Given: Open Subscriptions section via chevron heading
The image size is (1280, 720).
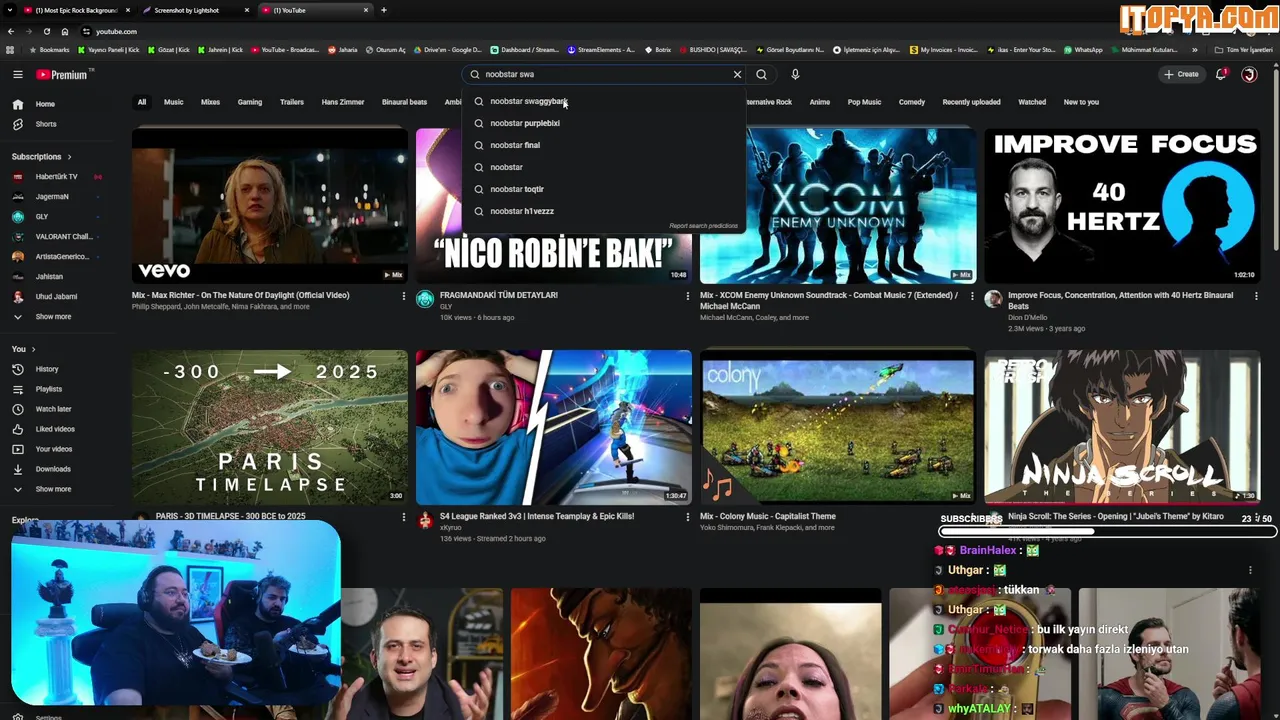Looking at the screenshot, I should click(x=42, y=156).
